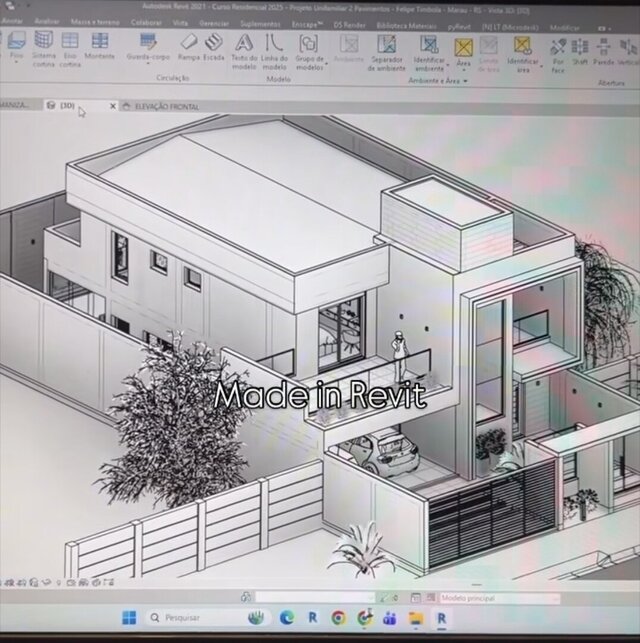
Task: Expand the Guarda-corpo dropdown arrow
Action: pos(148,64)
